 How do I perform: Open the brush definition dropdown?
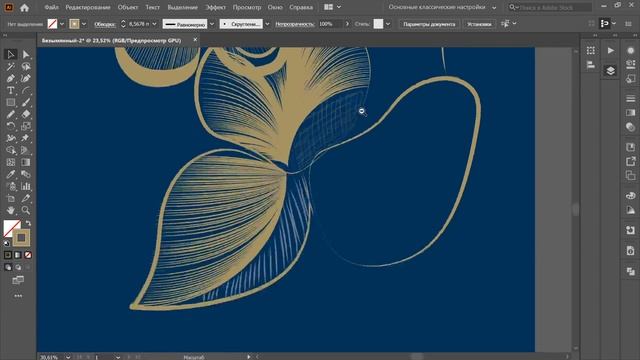tap(267, 24)
